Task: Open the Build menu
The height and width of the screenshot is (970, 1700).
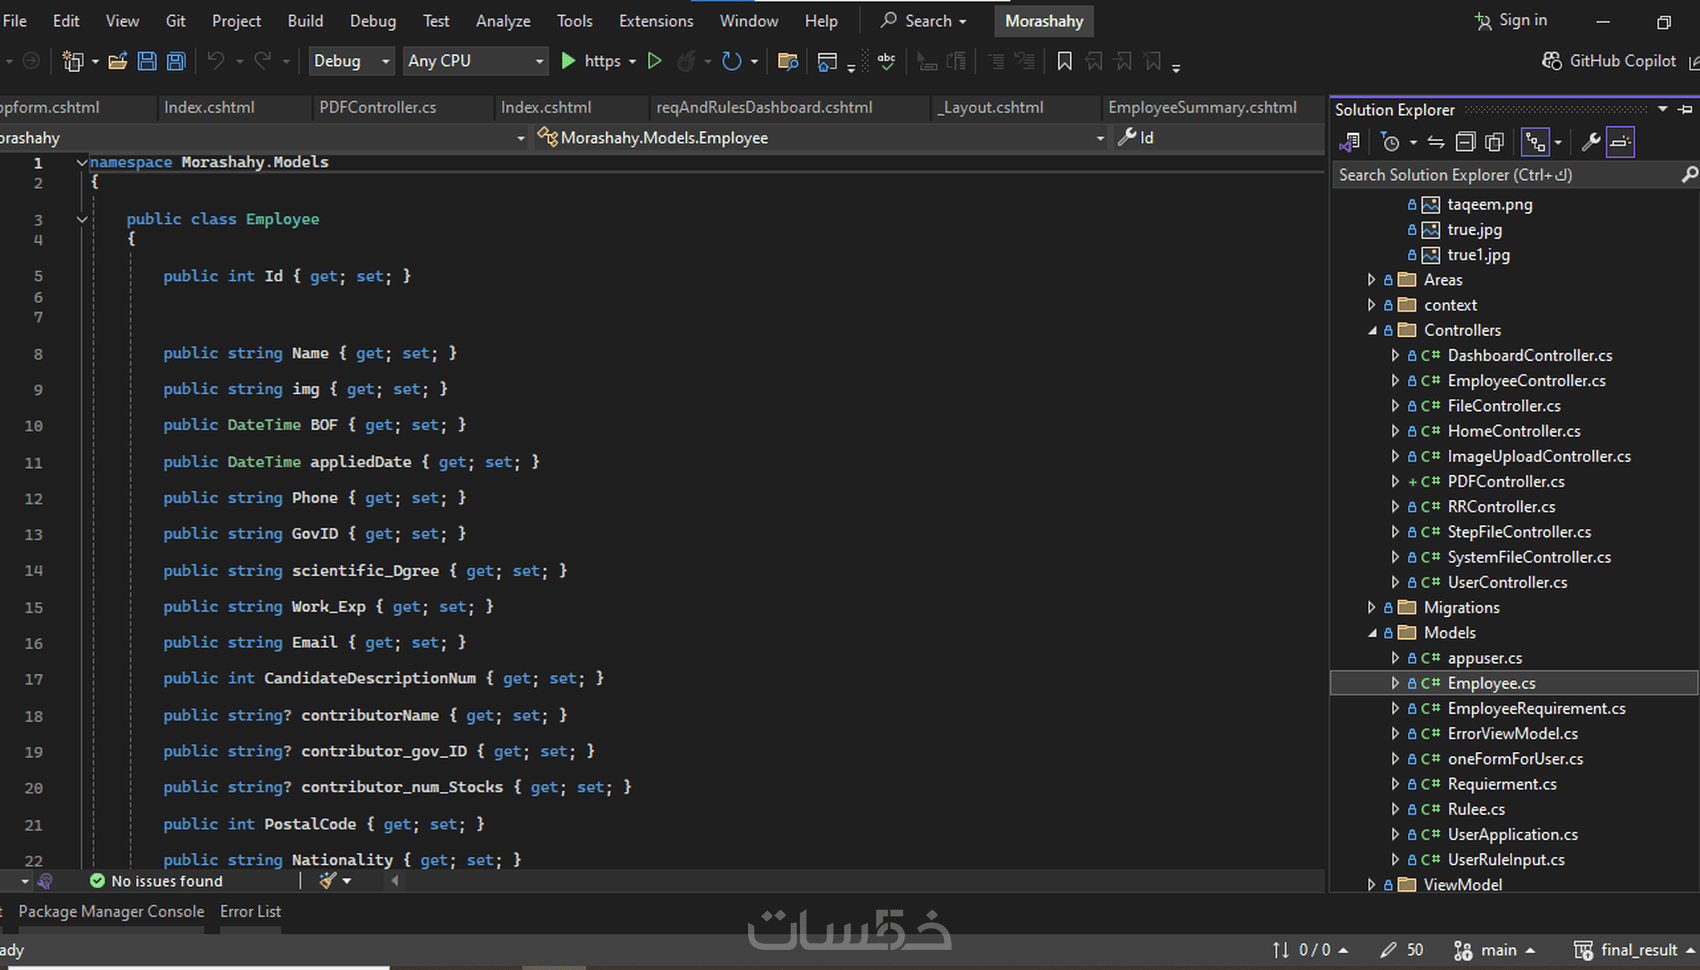Action: coord(305,21)
